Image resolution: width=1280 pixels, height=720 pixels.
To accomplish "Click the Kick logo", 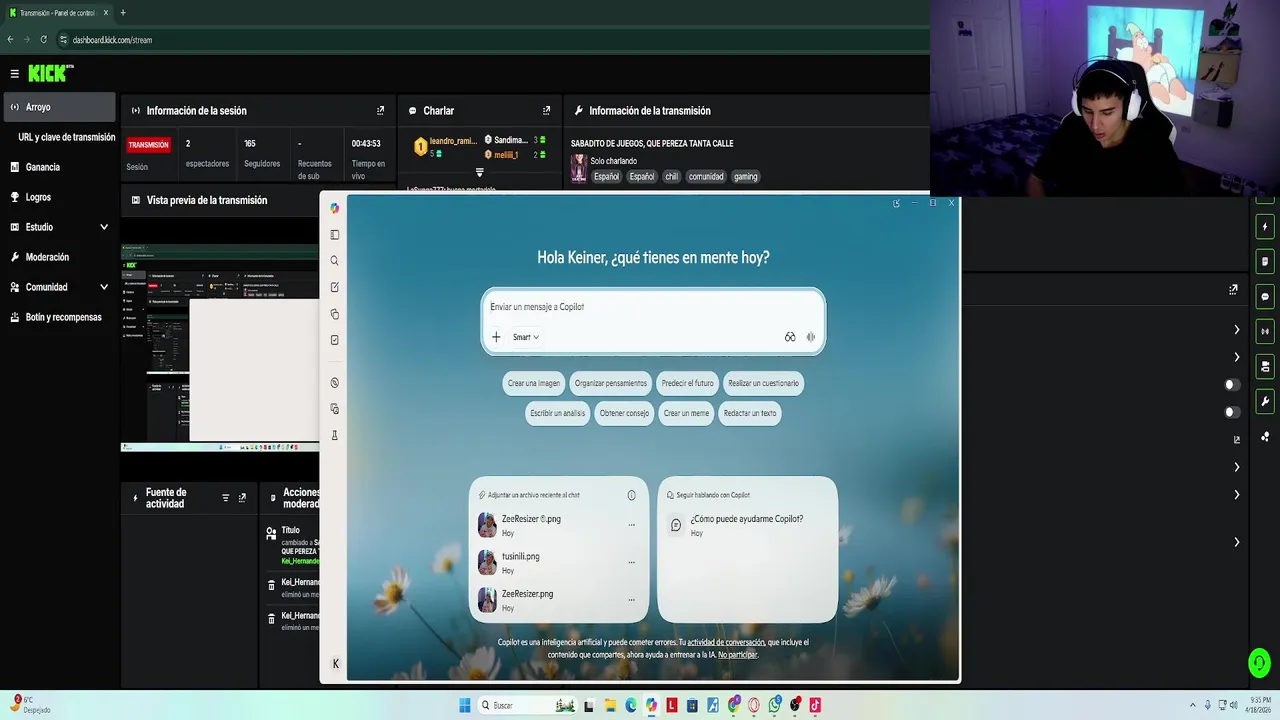I will [49, 73].
